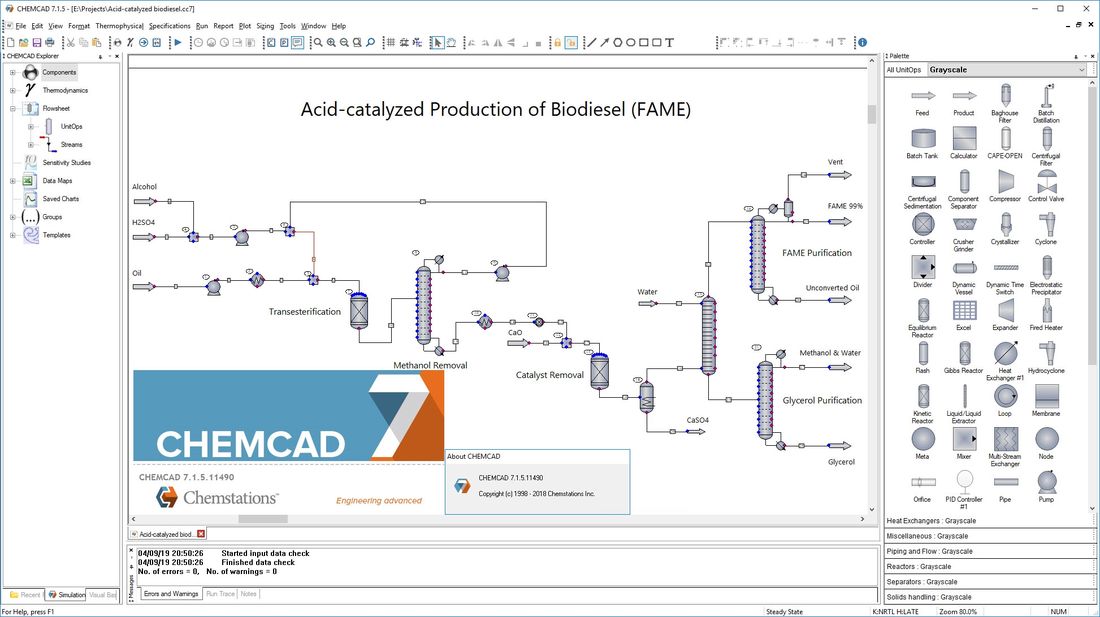Click the blue info icon in toolbar
The width and height of the screenshot is (1100, 617).
pyautogui.click(x=862, y=43)
